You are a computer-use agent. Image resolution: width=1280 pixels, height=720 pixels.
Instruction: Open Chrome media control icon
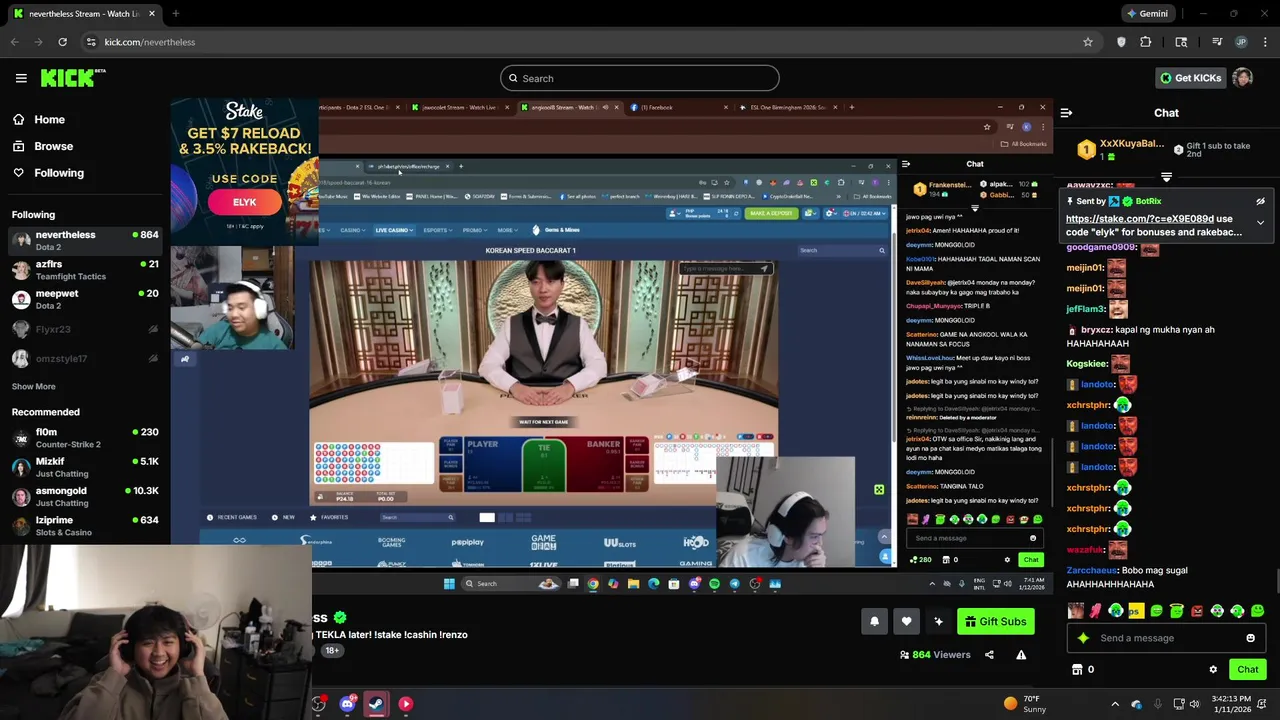[1217, 42]
